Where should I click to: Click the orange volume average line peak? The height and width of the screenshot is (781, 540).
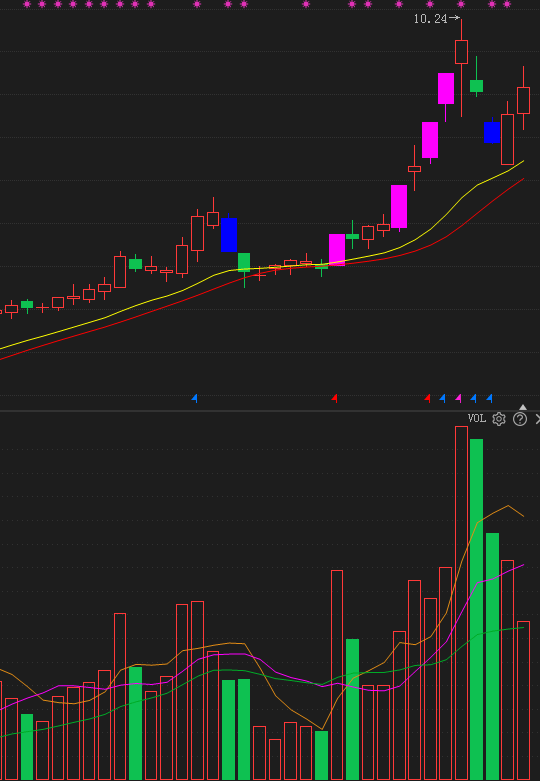tap(508, 506)
